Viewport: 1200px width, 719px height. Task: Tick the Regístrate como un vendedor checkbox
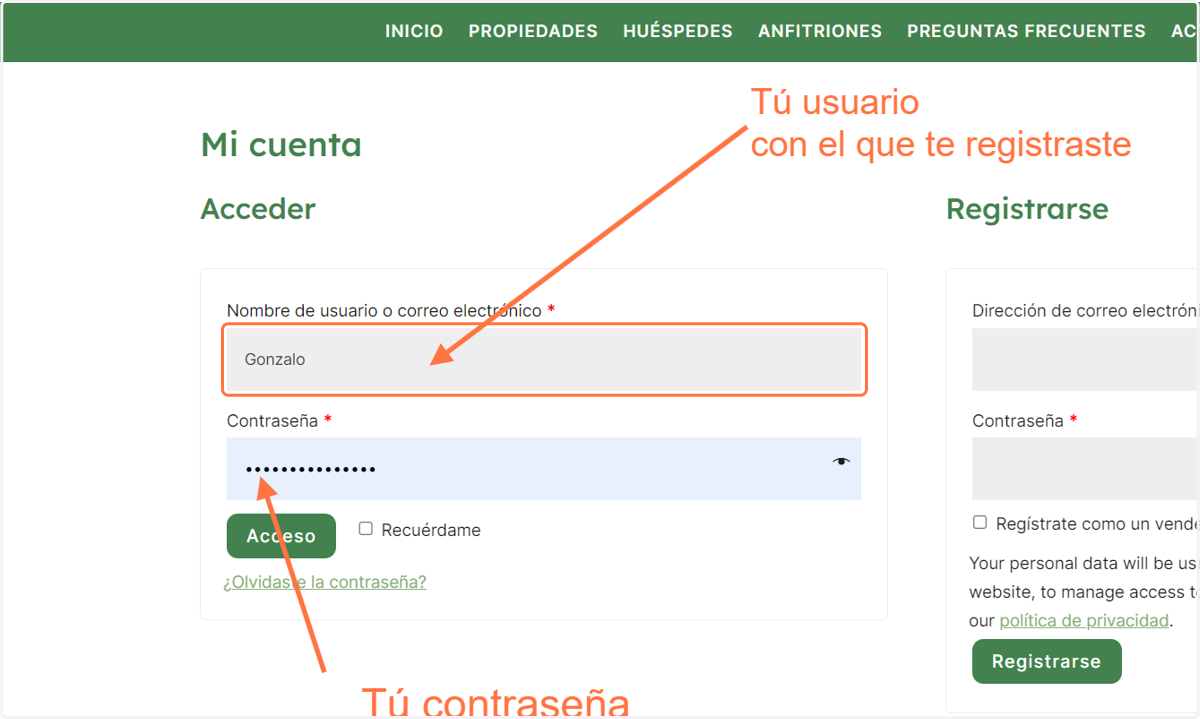[980, 522]
